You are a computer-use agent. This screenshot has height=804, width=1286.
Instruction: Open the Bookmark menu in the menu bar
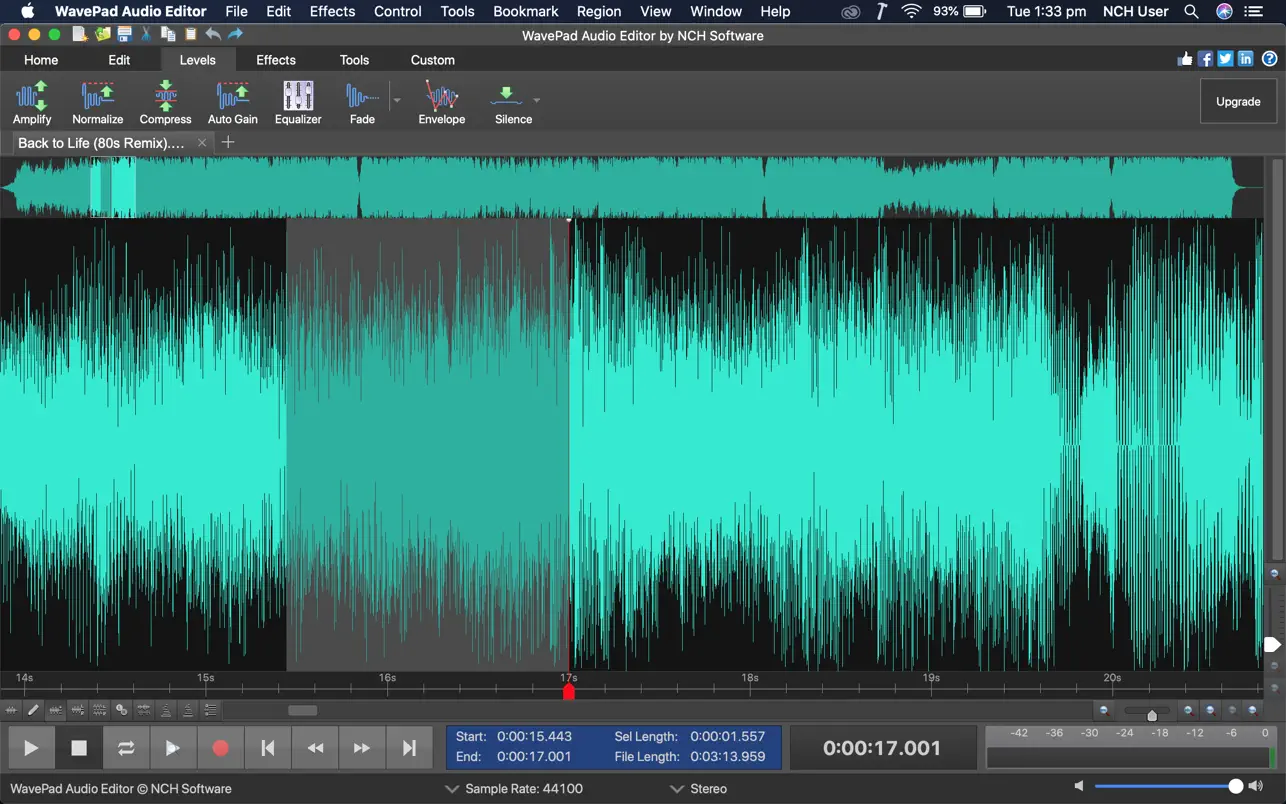click(x=525, y=12)
